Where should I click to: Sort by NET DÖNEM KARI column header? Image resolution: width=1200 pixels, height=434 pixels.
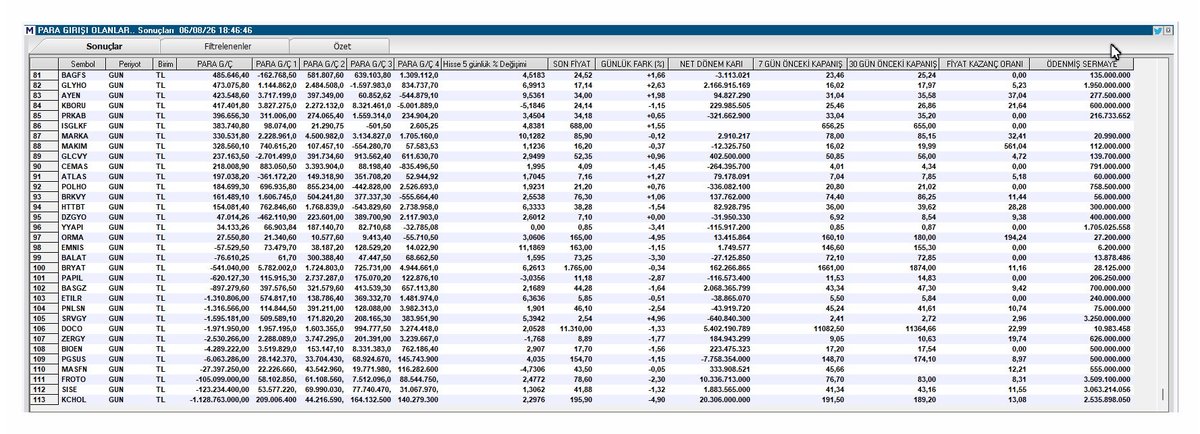(711, 63)
